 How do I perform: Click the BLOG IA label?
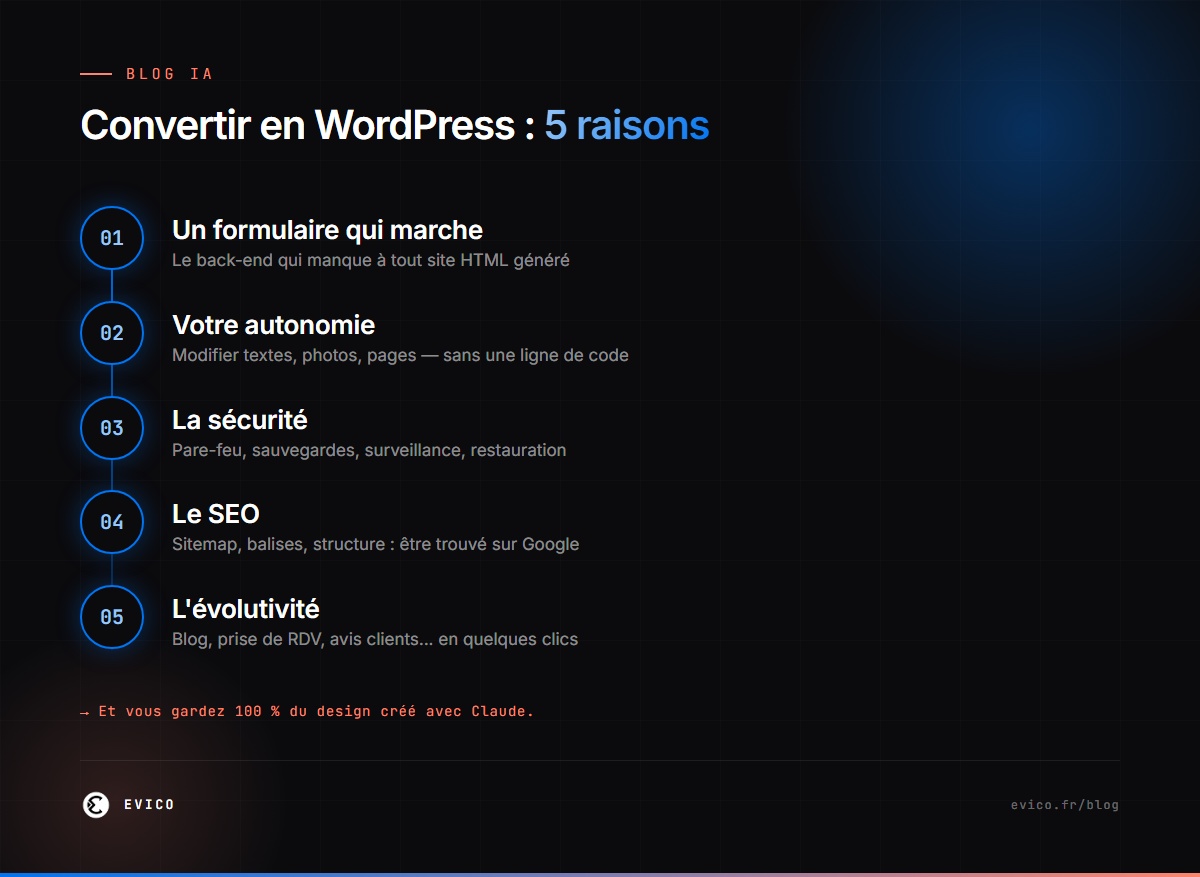pos(170,74)
